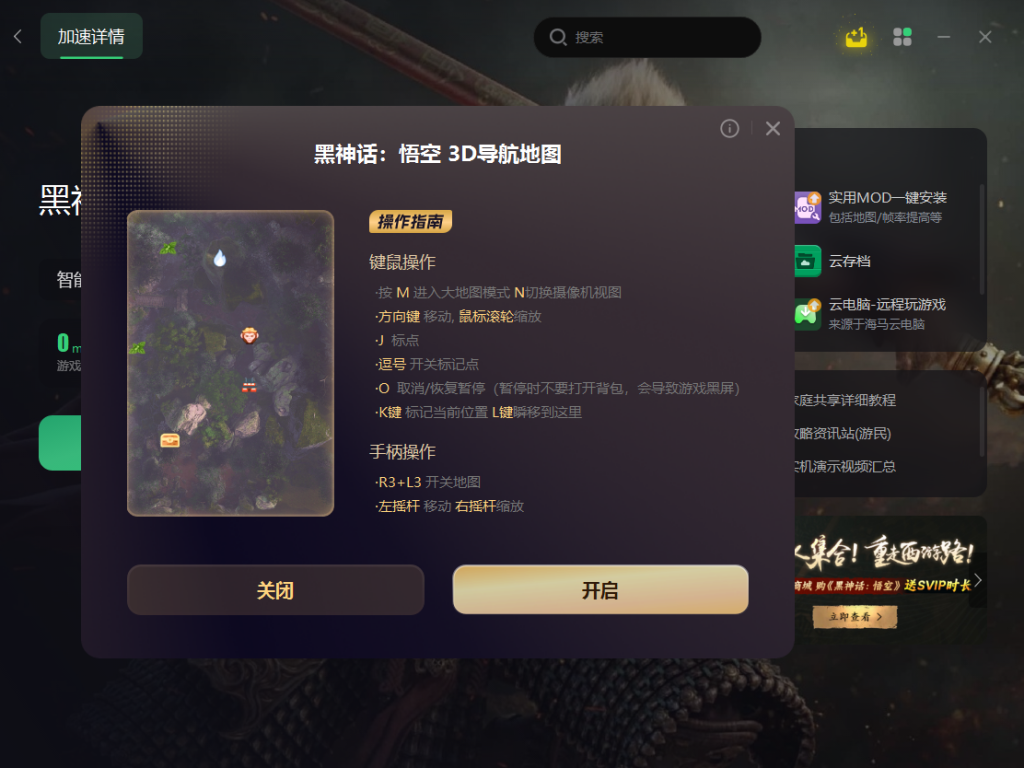Click the info icon in the dialog
Screen dimensions: 1024x768
[729, 129]
